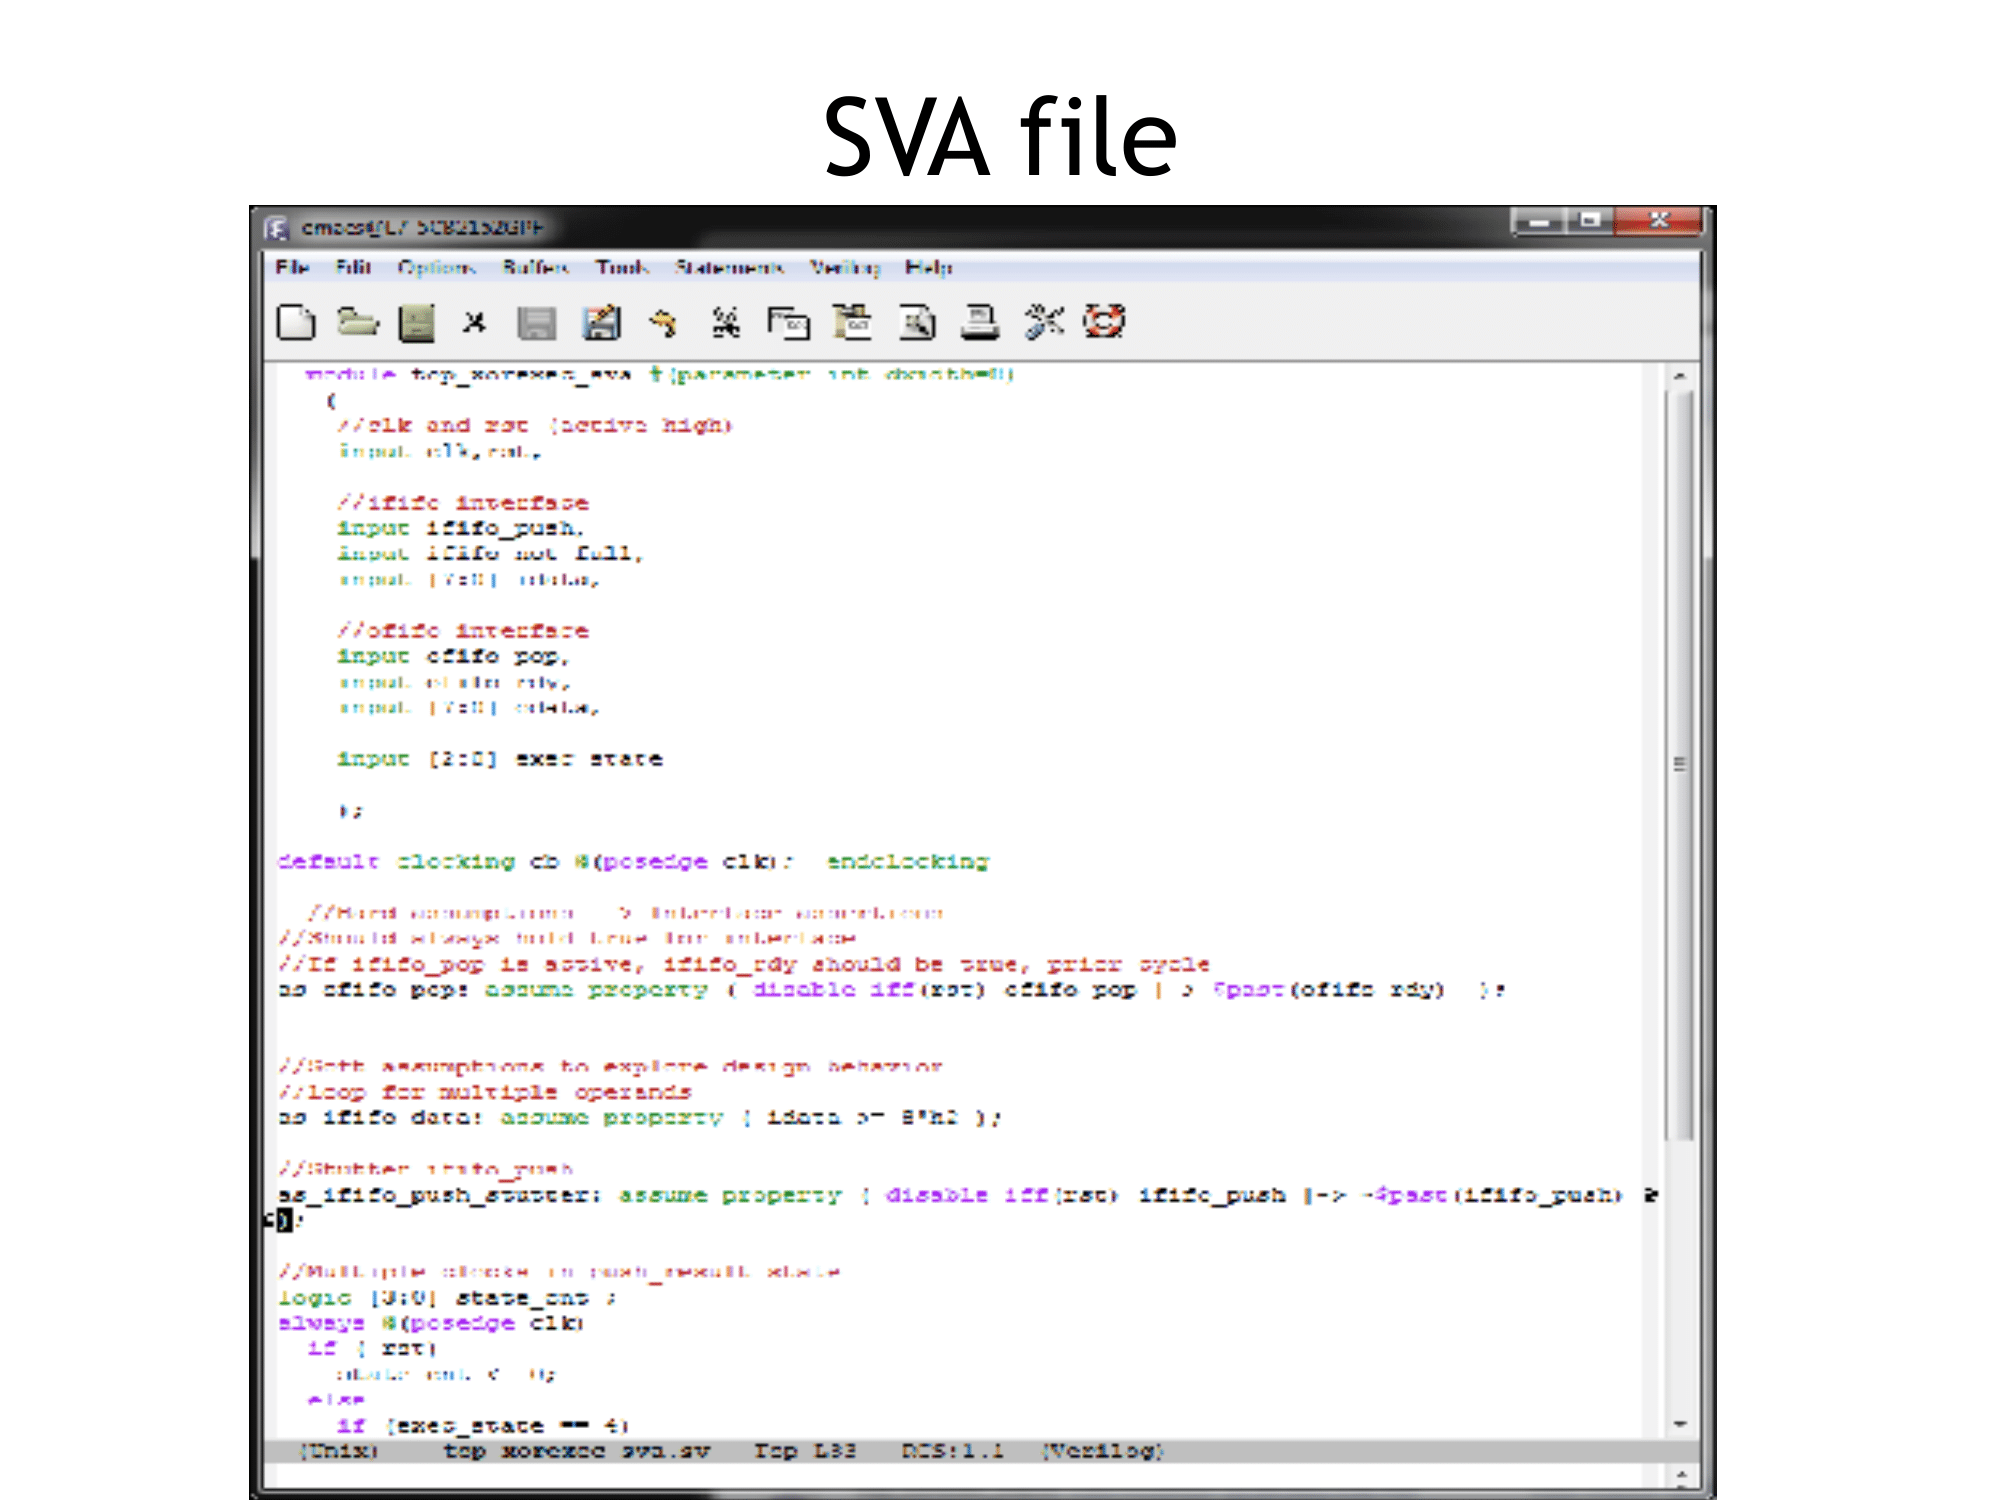Place cursor on 'input ofifo pop,' line
2000x1500 pixels.
coord(453,657)
